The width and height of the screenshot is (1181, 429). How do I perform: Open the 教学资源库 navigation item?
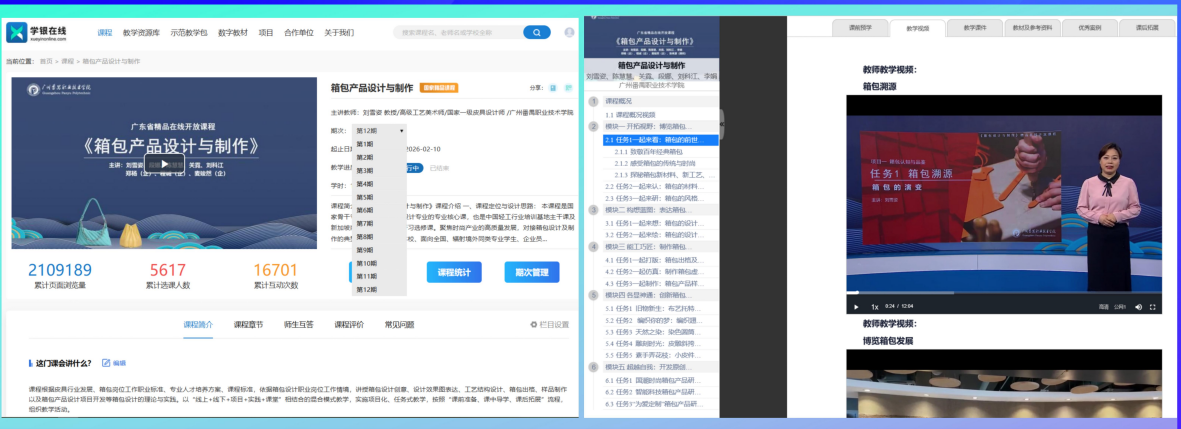pyautogui.click(x=142, y=32)
